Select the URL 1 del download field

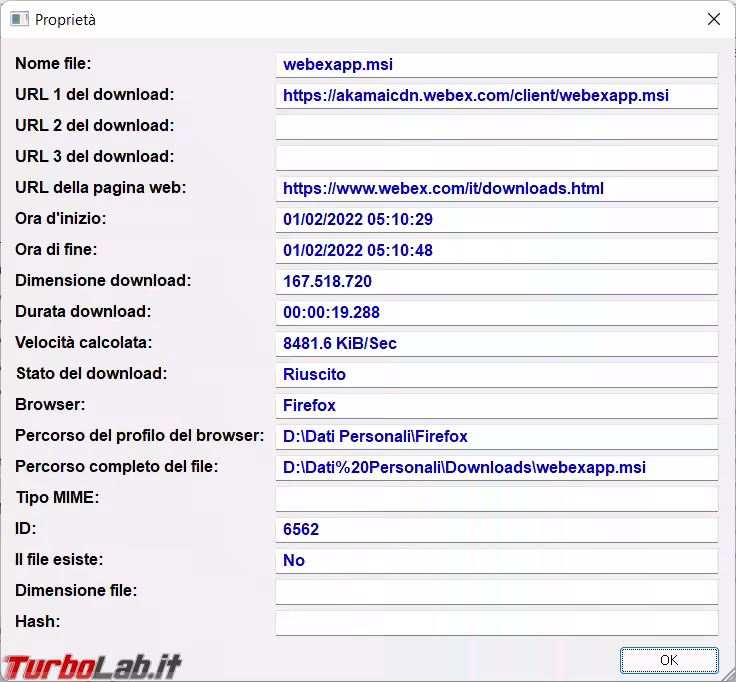click(496, 96)
